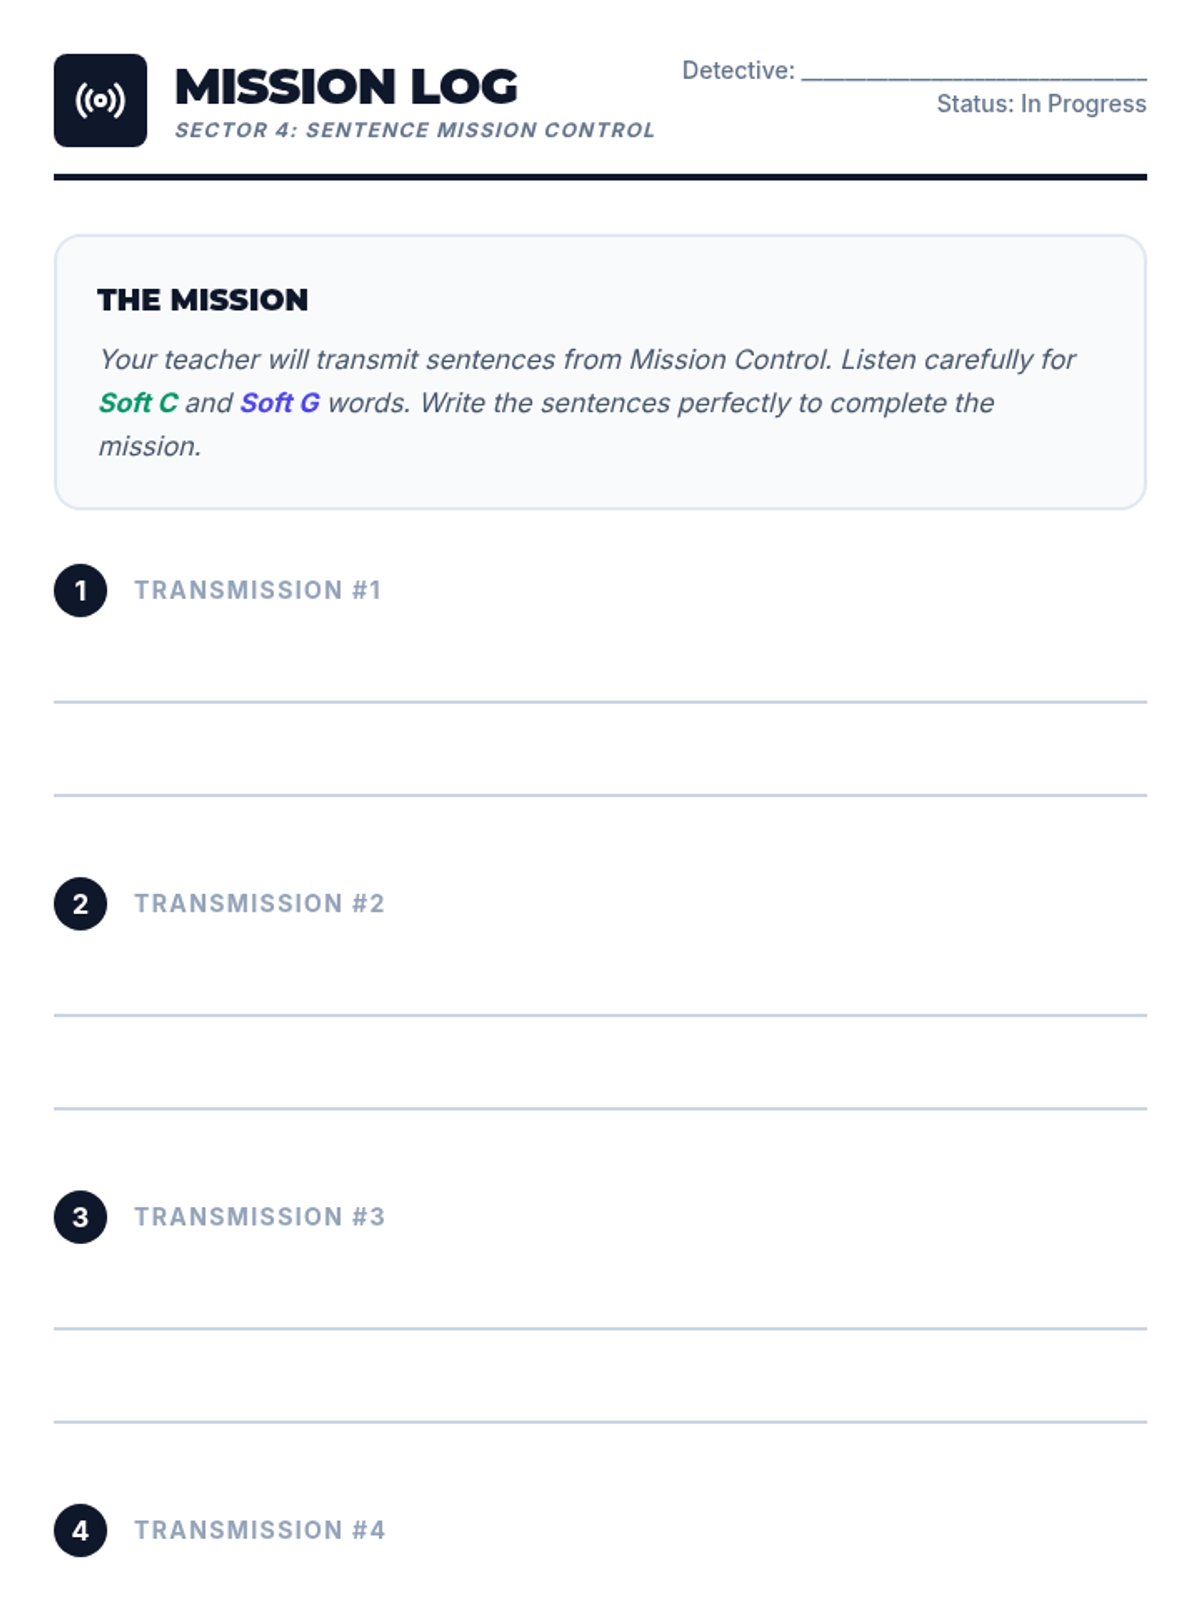Click the THE MISSION heading

point(203,300)
